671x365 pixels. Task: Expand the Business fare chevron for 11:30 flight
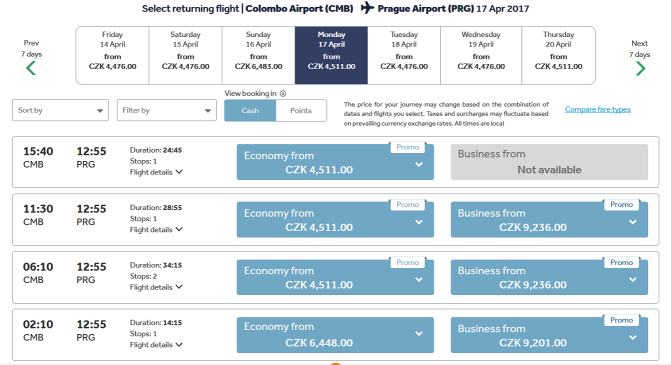(633, 222)
